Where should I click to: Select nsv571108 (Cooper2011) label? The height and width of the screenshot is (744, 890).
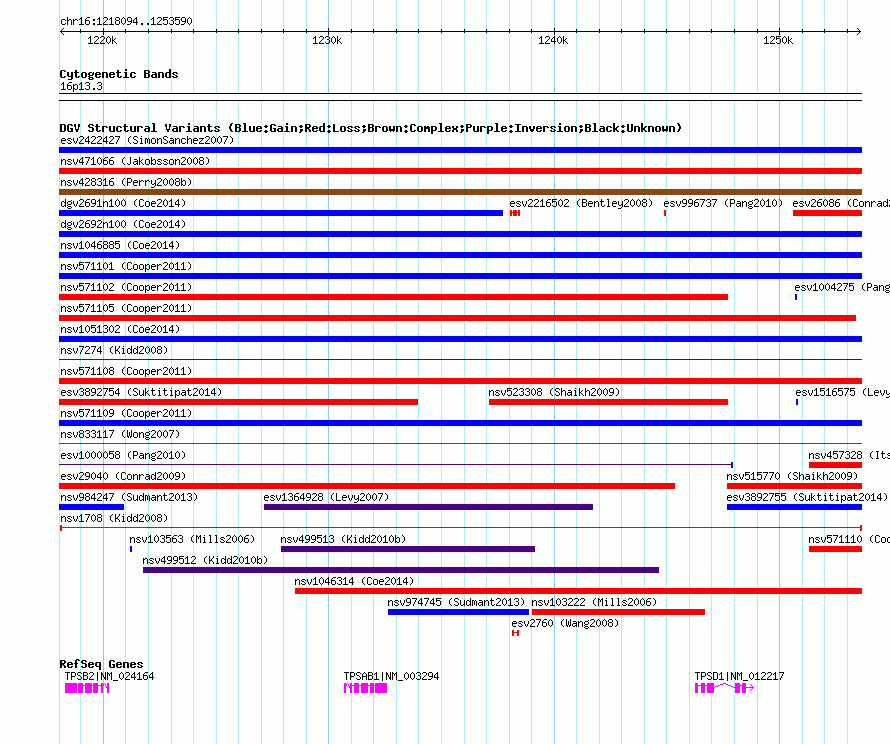pos(126,371)
